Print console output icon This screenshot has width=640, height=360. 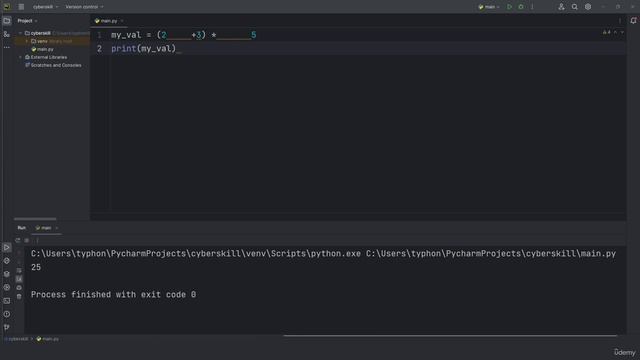point(19,288)
